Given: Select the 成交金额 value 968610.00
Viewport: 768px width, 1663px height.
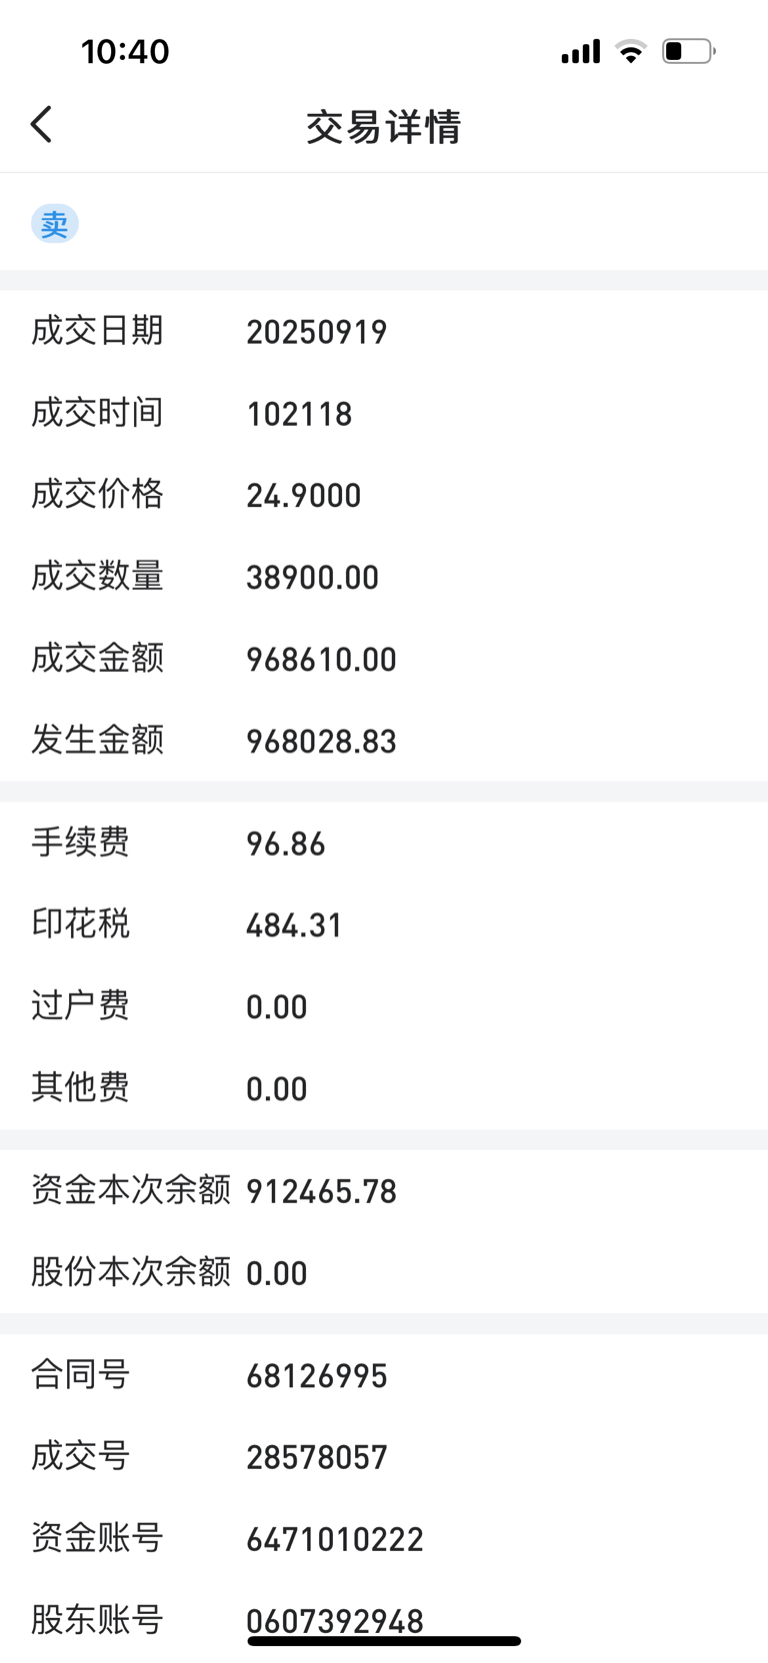Looking at the screenshot, I should tap(322, 660).
